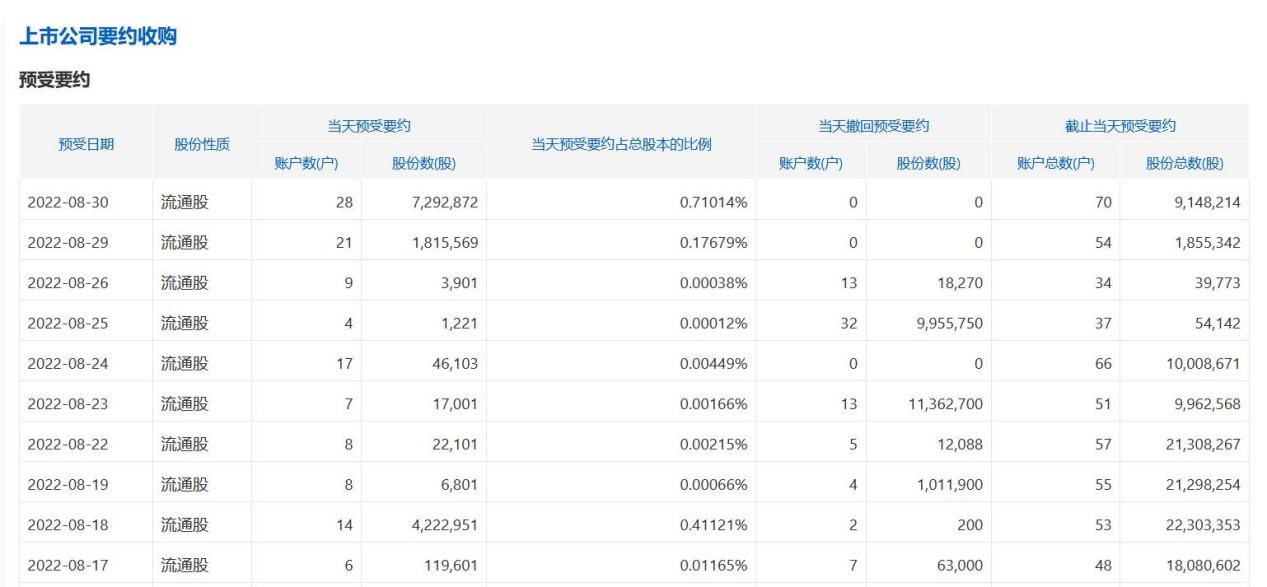Select the 2022-08-30 date cell
This screenshot has width=1267, height=587.
(68, 203)
